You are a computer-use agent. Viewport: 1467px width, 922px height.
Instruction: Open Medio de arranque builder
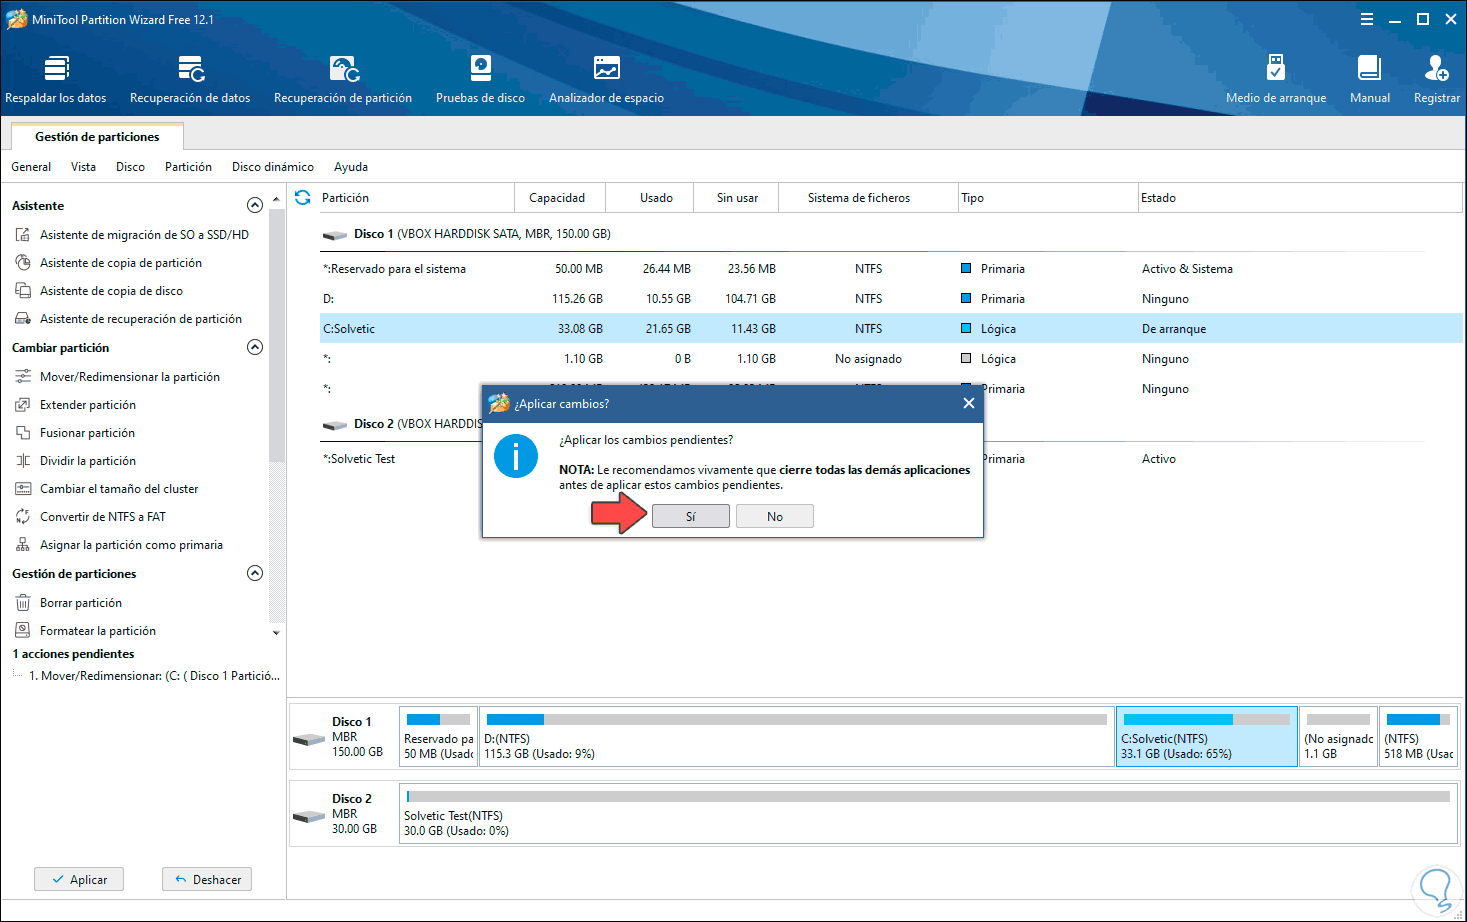pyautogui.click(x=1276, y=80)
